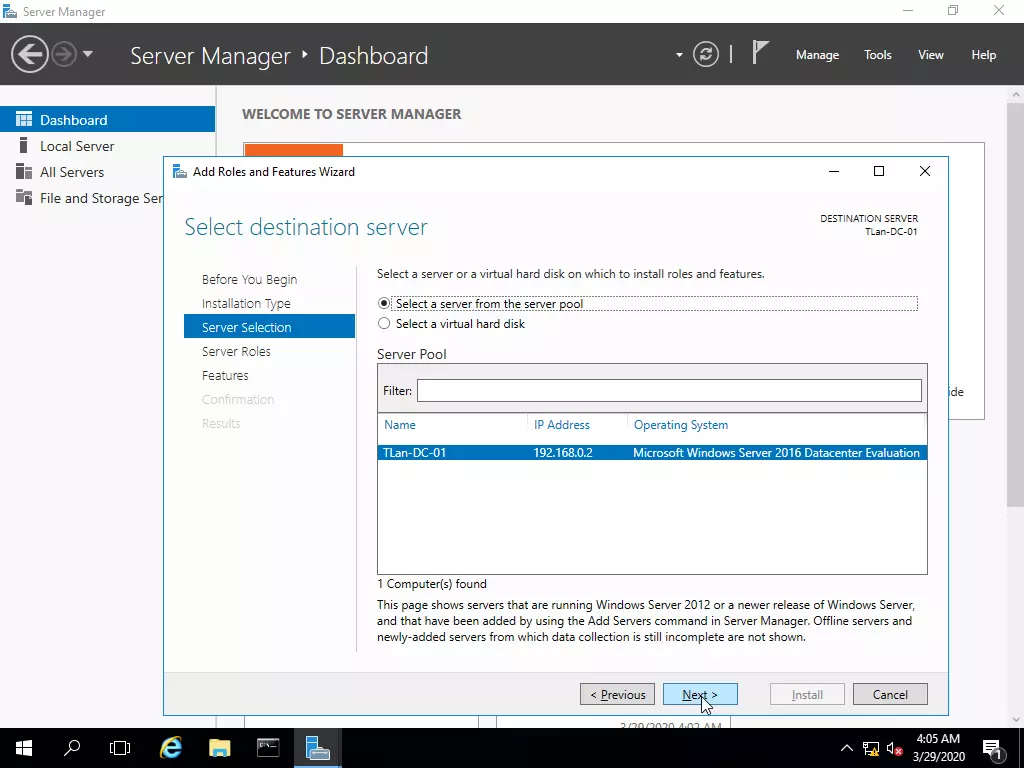Click the network status tray icon
Image resolution: width=1024 pixels, height=768 pixels.
click(871, 749)
